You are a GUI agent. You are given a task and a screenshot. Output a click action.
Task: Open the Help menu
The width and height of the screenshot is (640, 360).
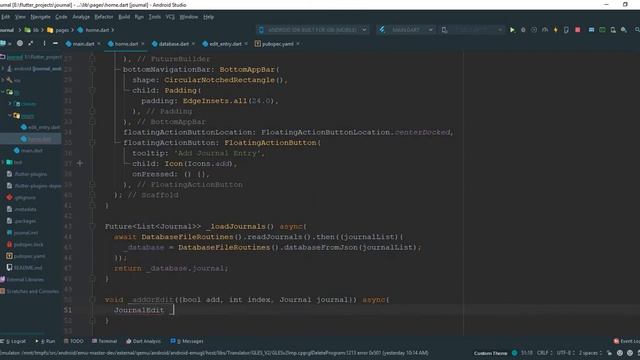click(x=209, y=17)
